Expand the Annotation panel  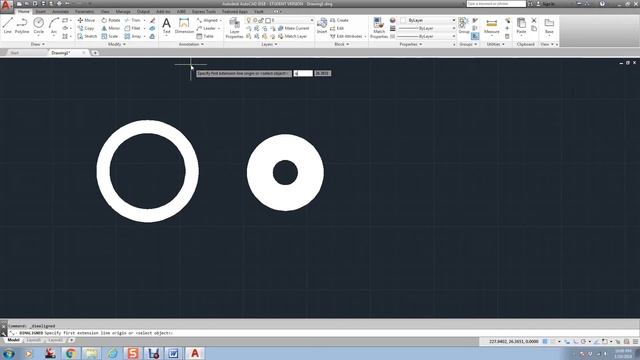click(191, 44)
